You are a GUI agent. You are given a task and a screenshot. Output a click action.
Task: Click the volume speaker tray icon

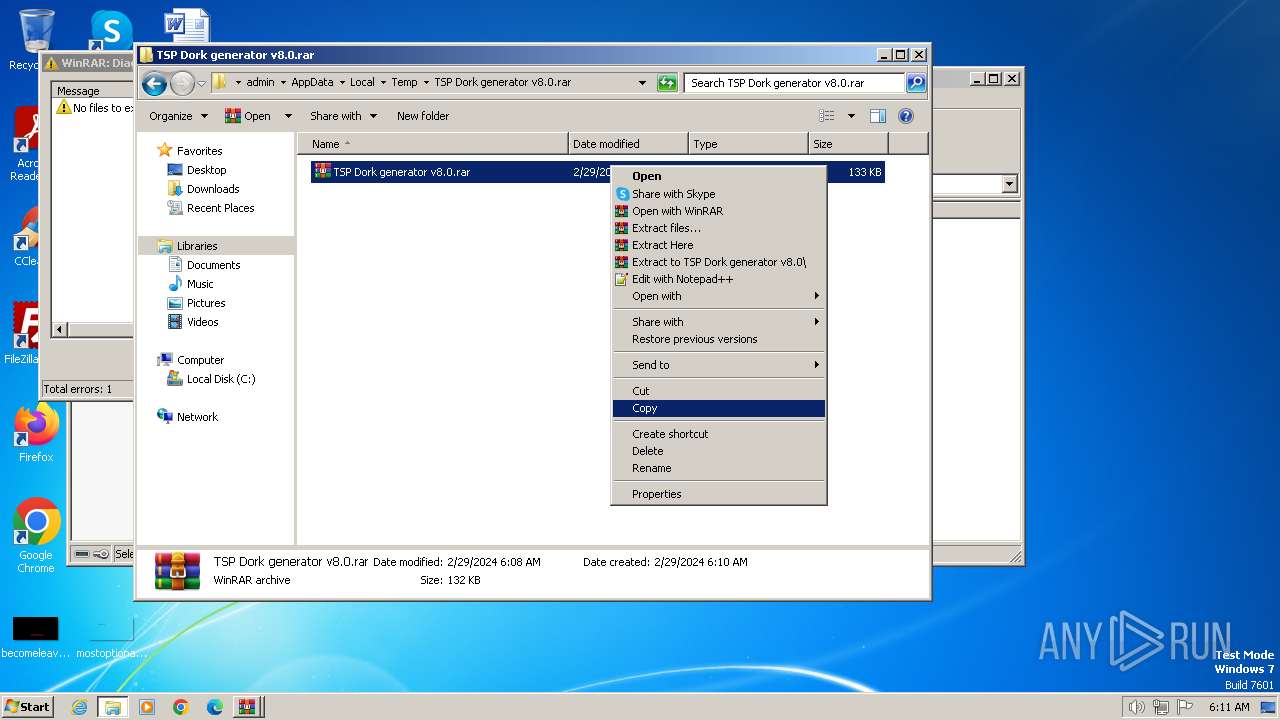click(x=1137, y=707)
